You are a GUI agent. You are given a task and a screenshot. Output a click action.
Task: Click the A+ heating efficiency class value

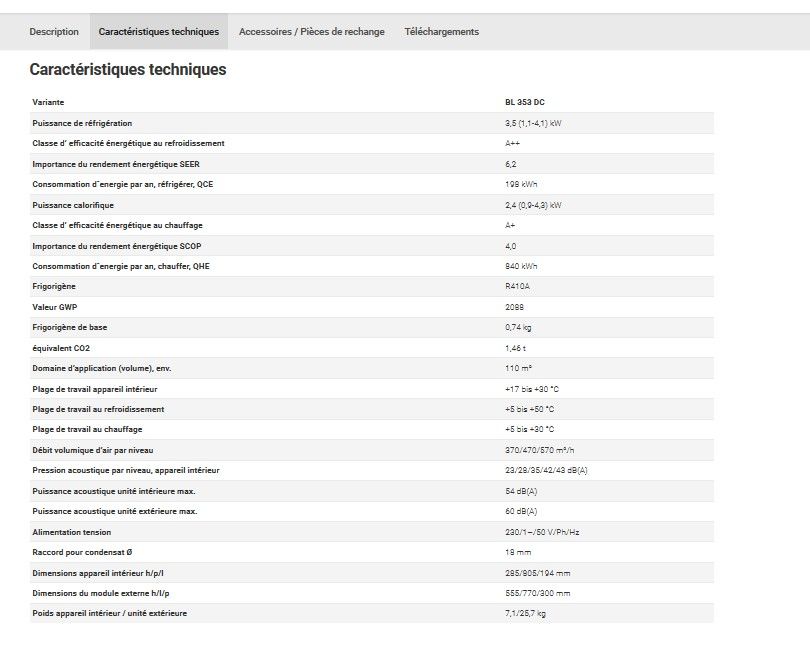(511, 225)
